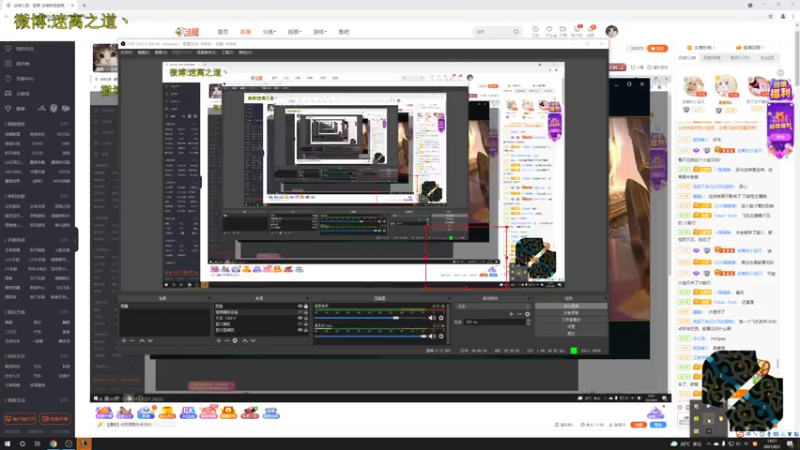
Task: Expand 游戏 dropdown in site navigation
Action: point(319,32)
